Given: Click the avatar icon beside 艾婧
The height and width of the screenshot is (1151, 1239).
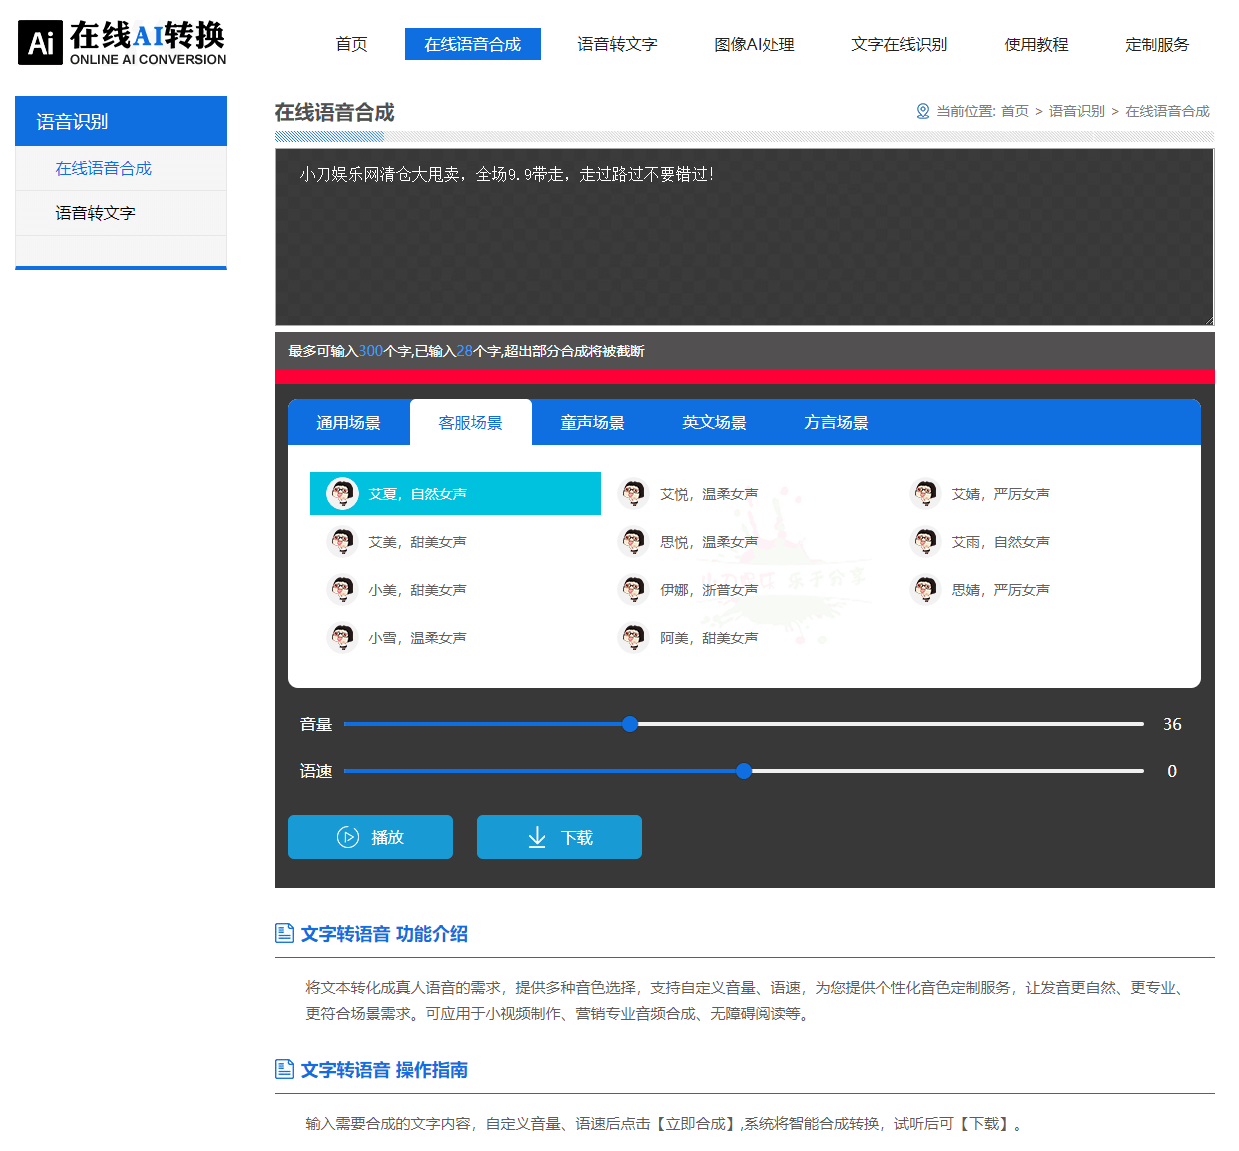Looking at the screenshot, I should pyautogui.click(x=925, y=493).
